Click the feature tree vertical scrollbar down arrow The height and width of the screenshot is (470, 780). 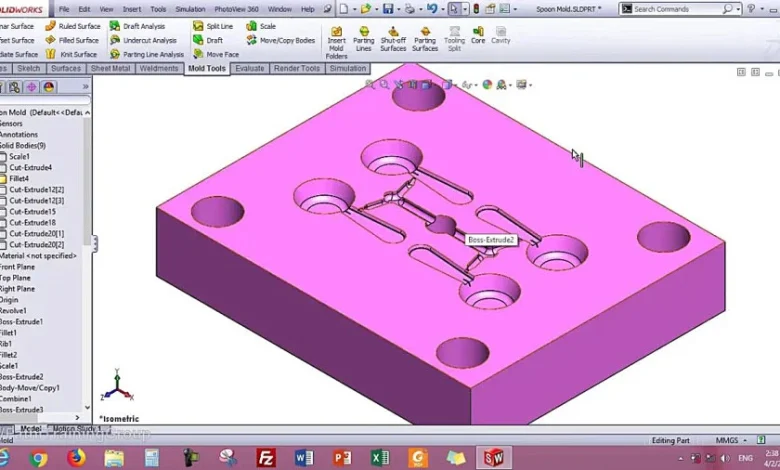(x=88, y=407)
